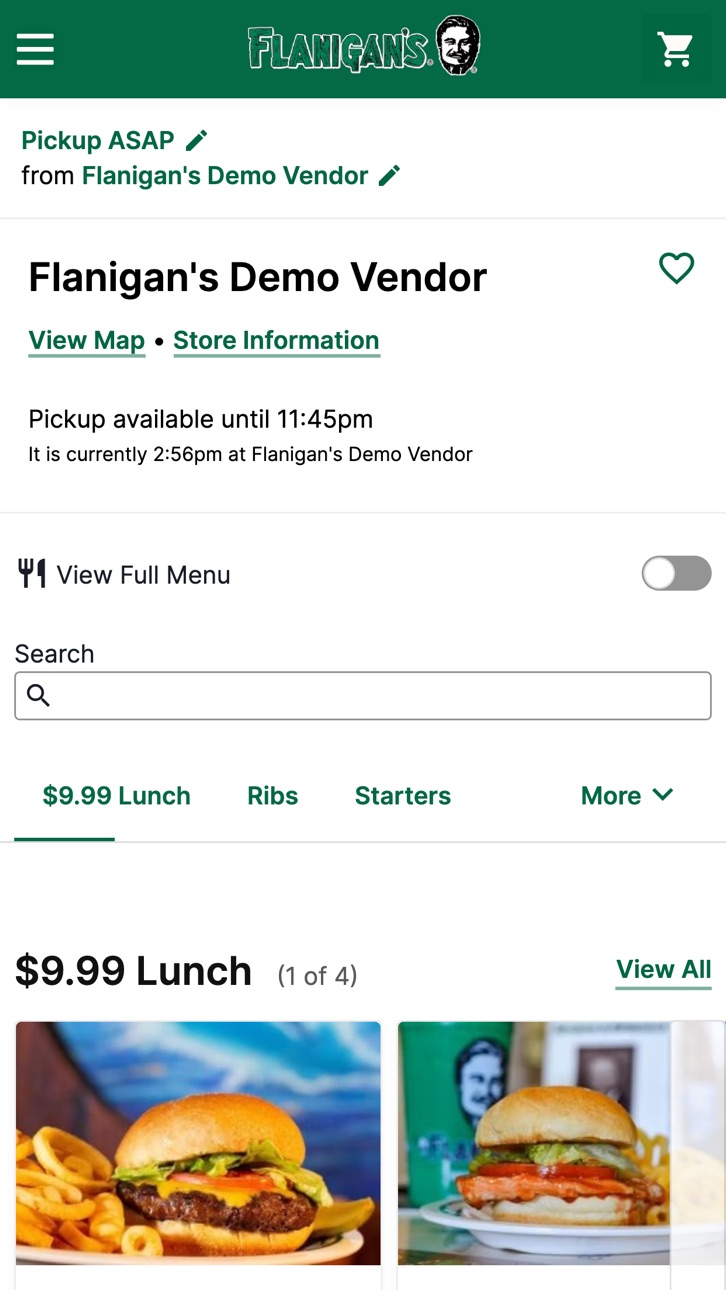Image resolution: width=726 pixels, height=1290 pixels.
Task: Click the Flanigan's logo in the header
Action: click(364, 46)
